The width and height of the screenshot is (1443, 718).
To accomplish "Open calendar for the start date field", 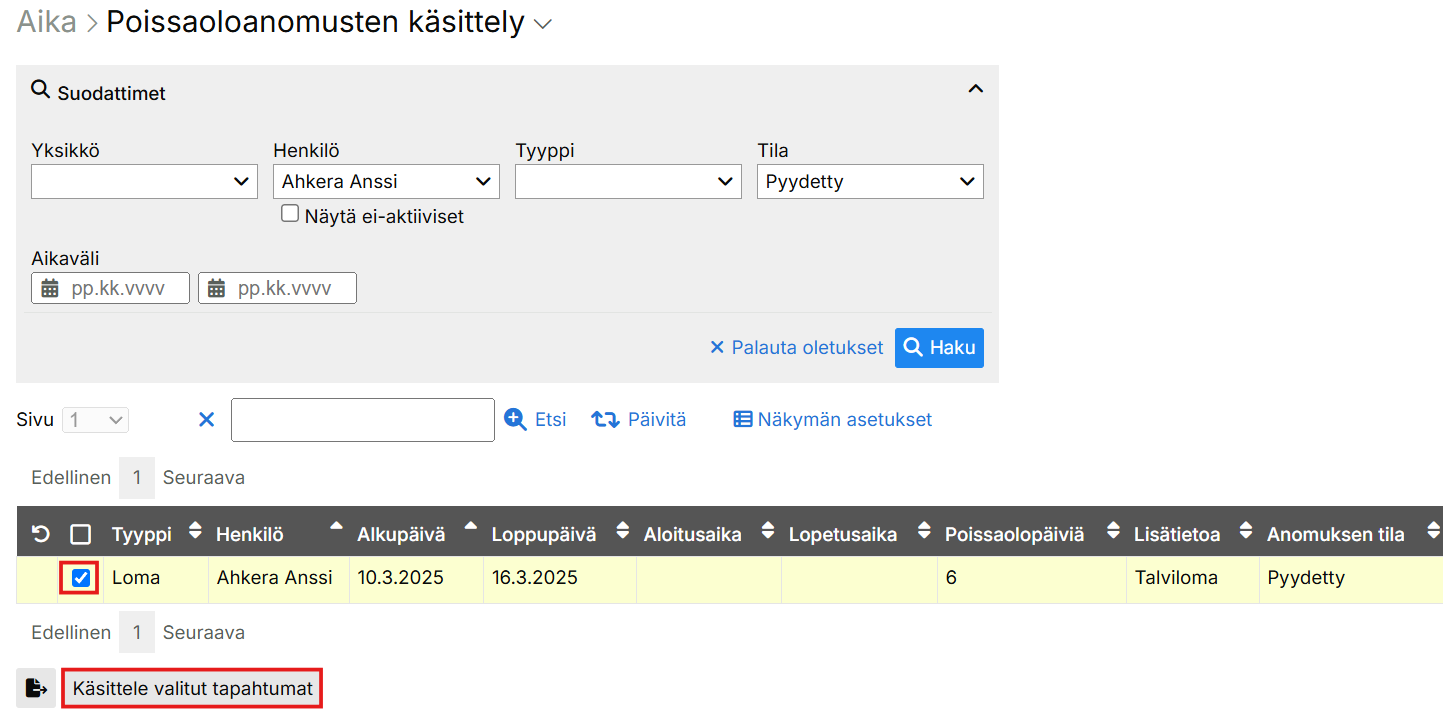I will click(x=50, y=289).
